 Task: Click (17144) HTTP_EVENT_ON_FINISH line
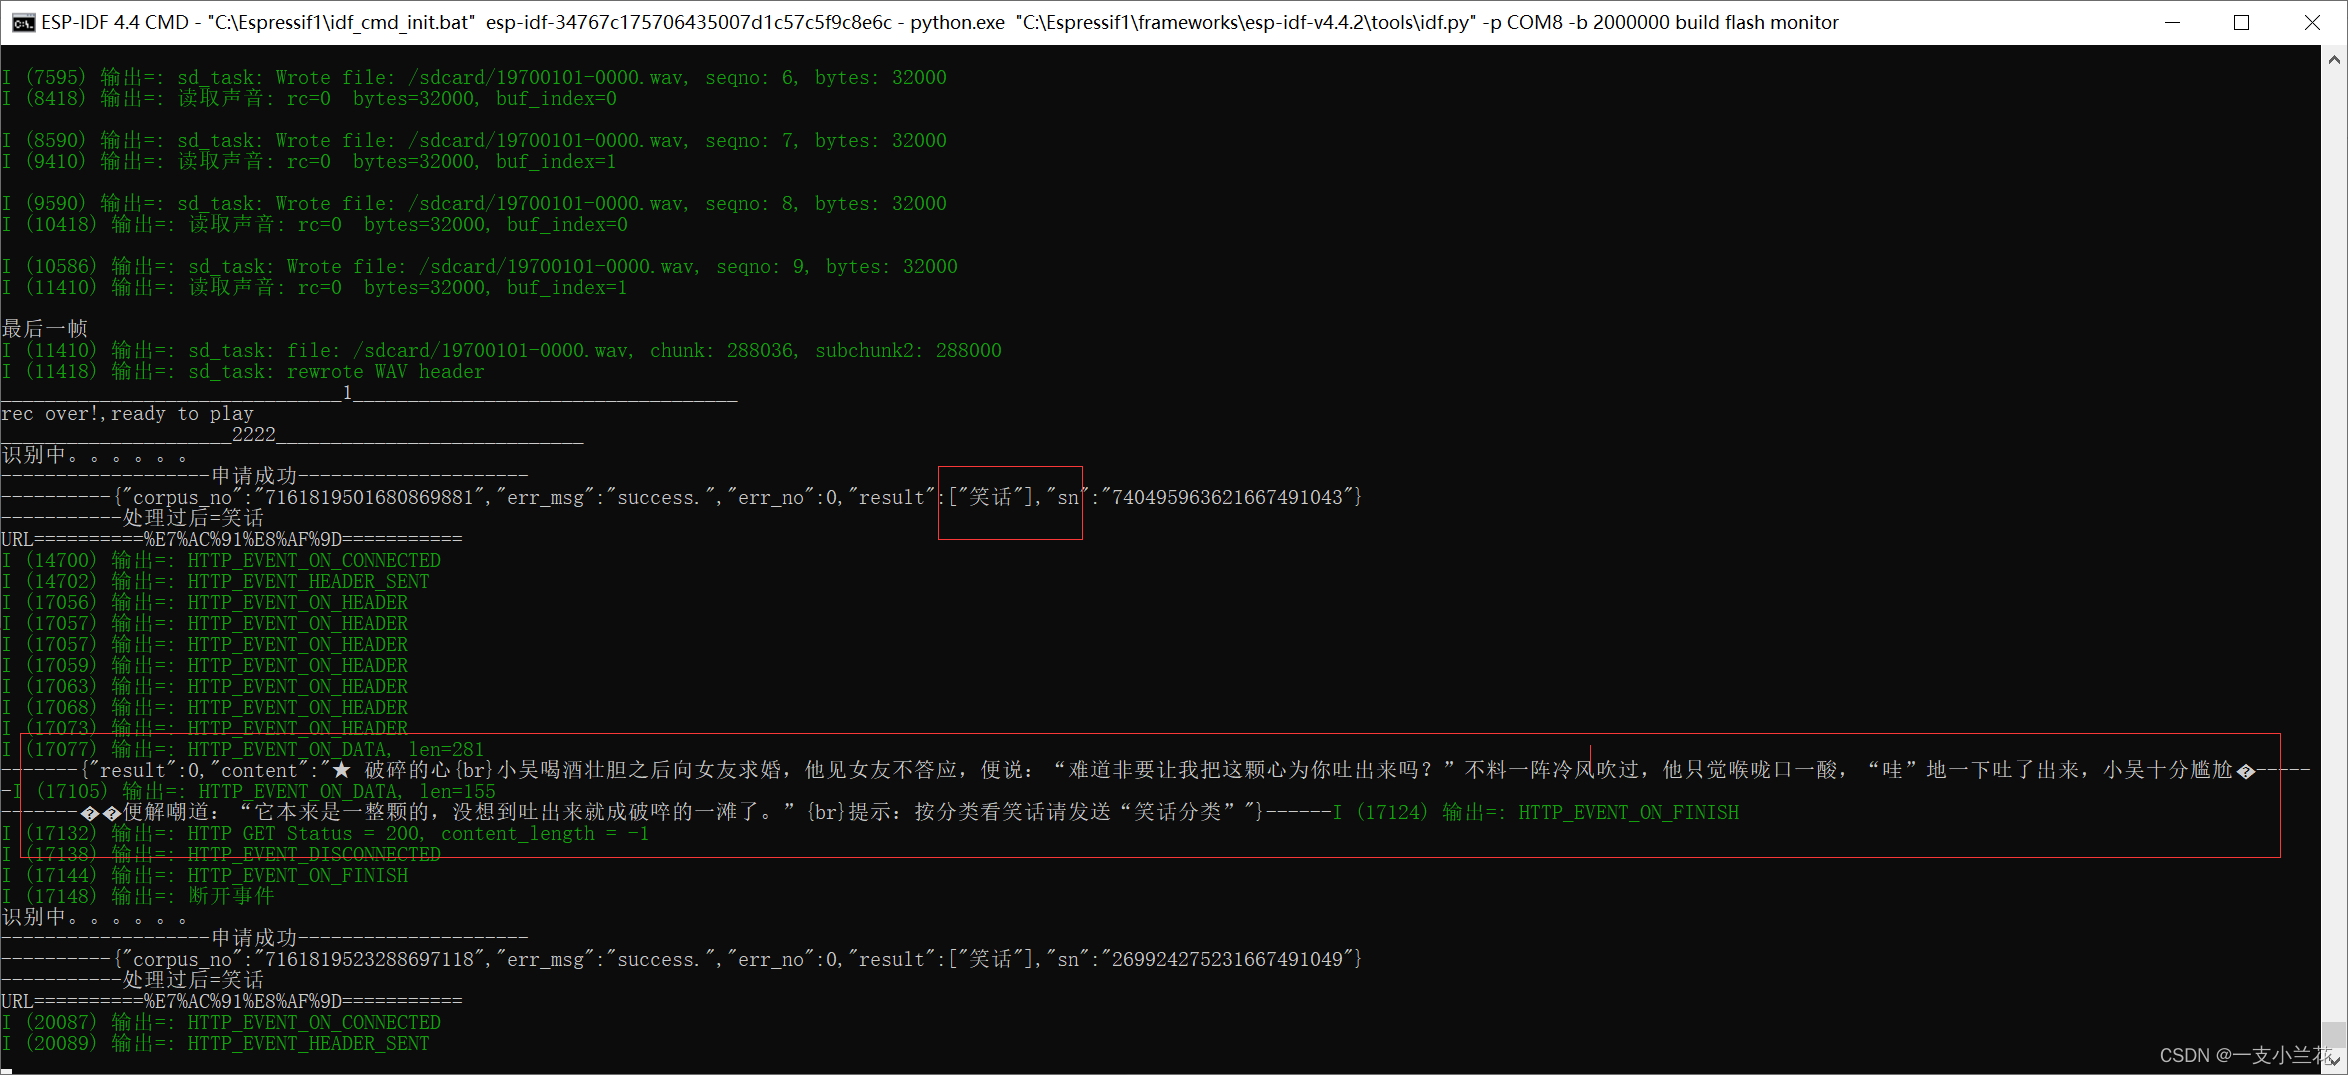tap(205, 875)
